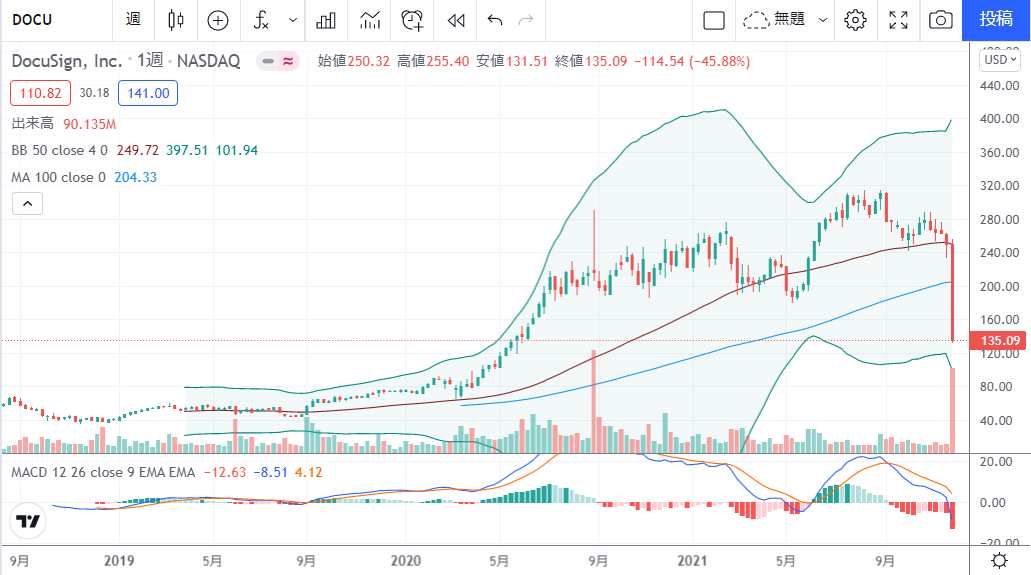Viewport: 1031px width, 575px height.
Task: Expand the indicator templates chevron
Action: point(293,20)
